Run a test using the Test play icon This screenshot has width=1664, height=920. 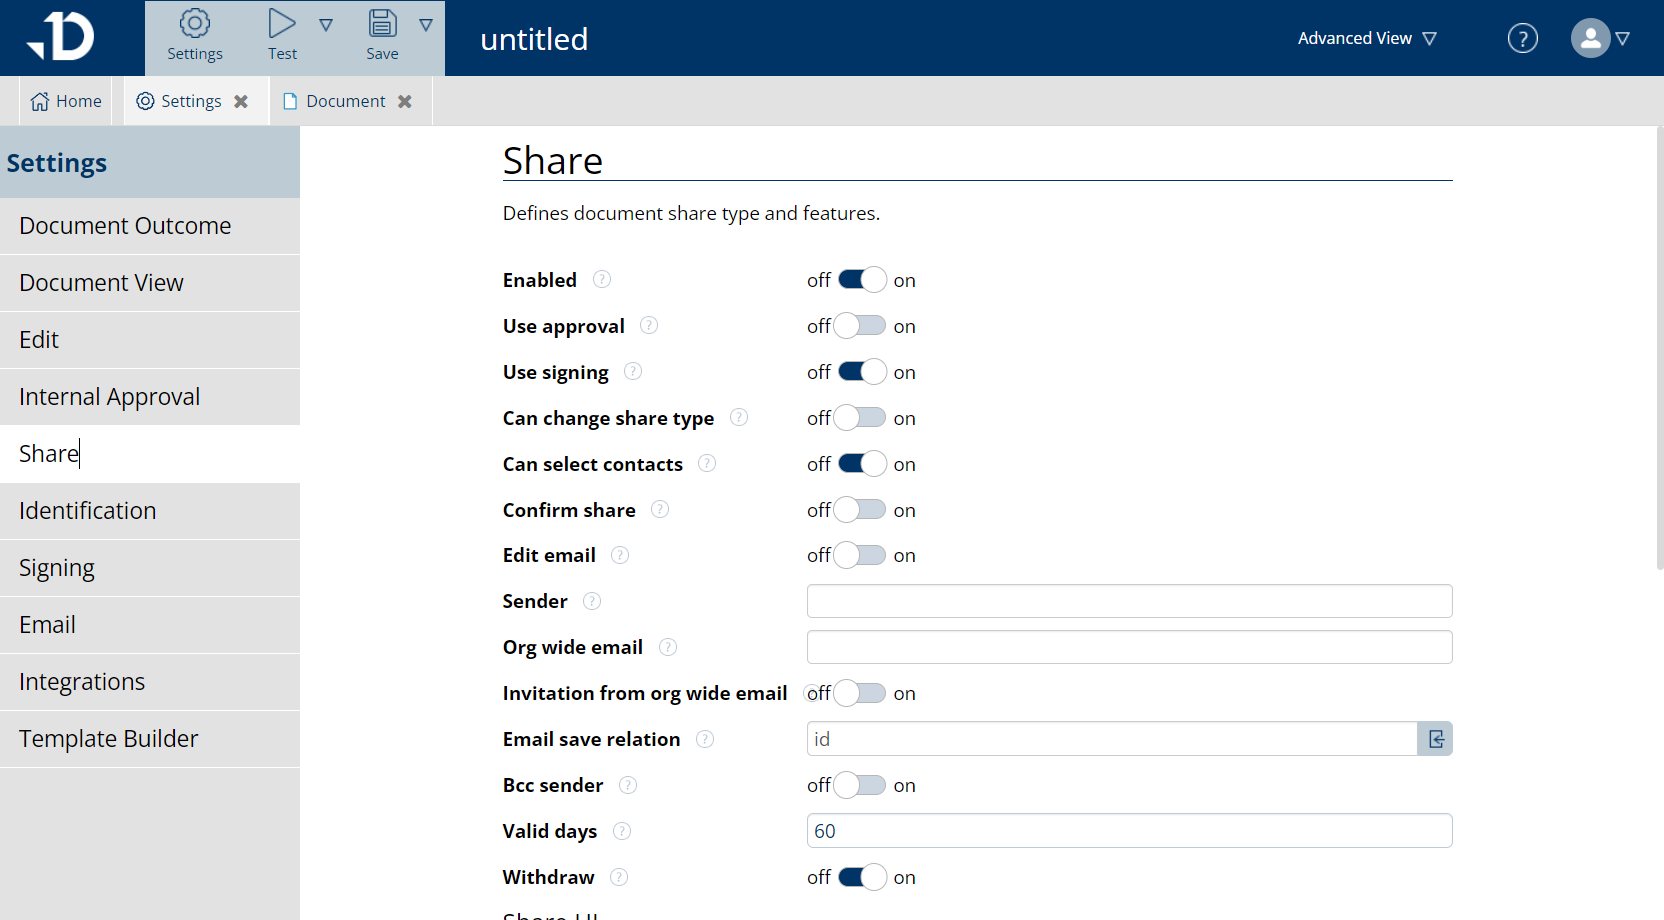click(x=281, y=23)
